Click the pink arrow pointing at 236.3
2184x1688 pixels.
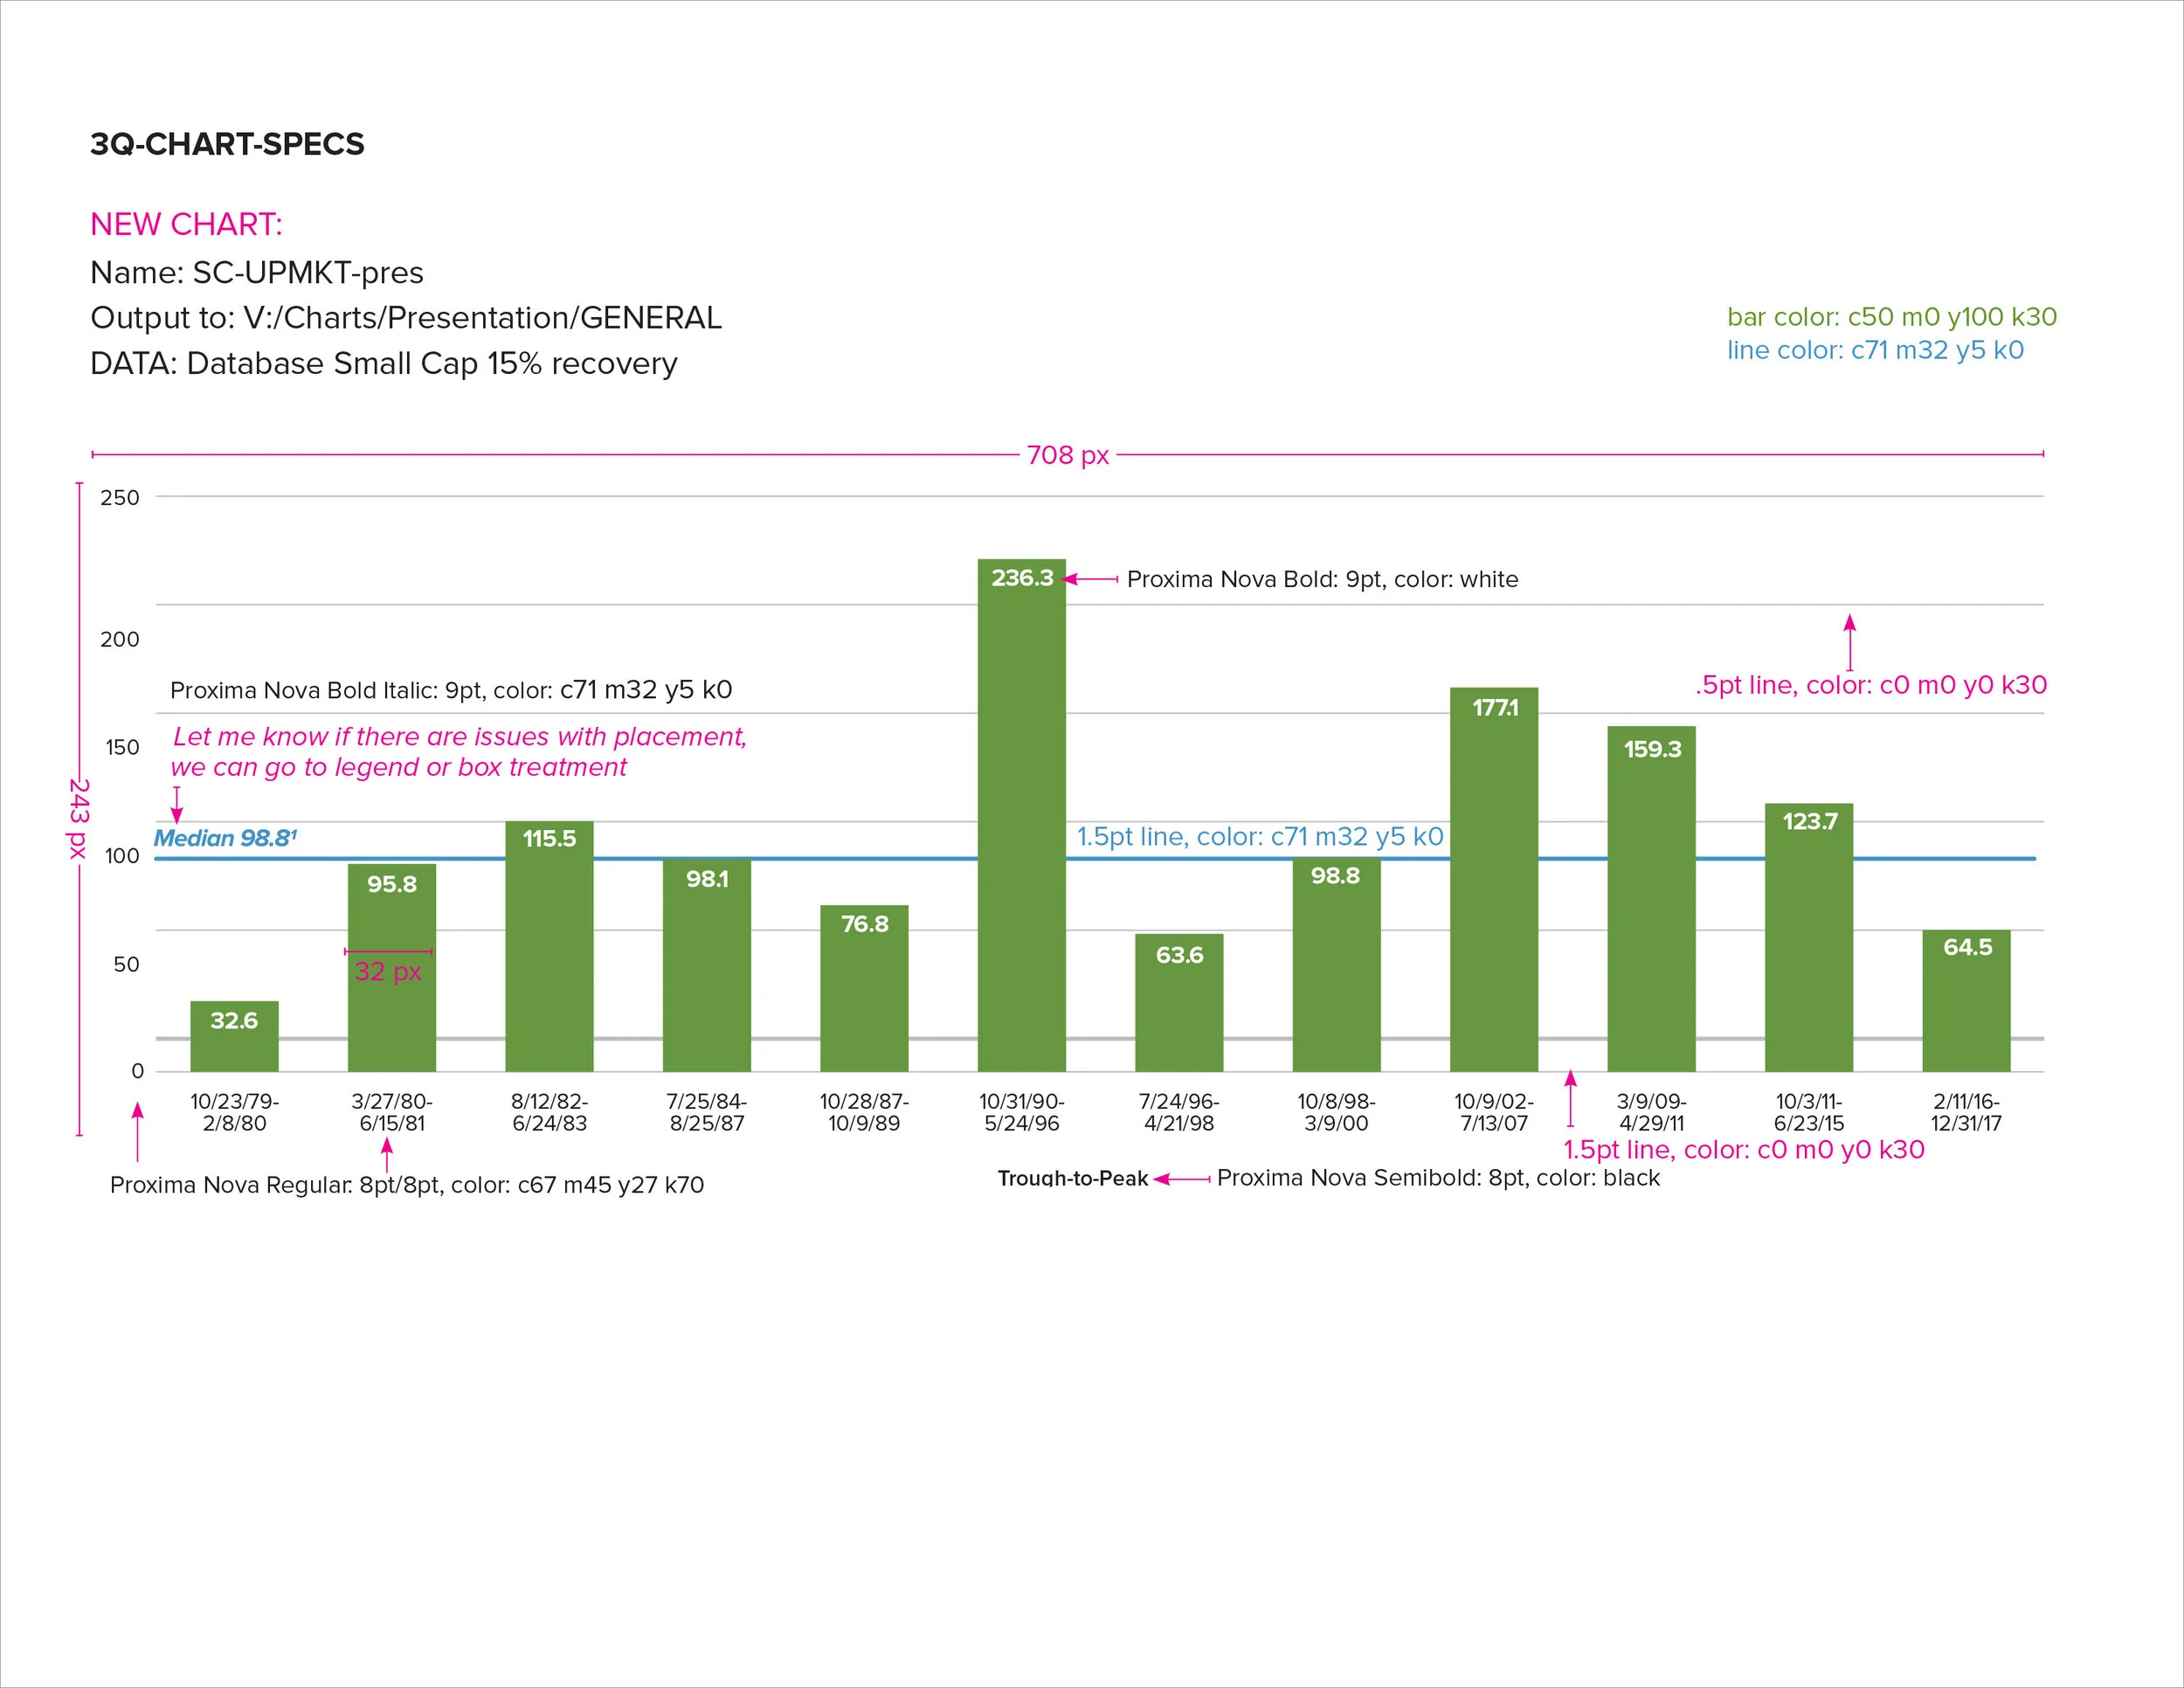[1090, 579]
